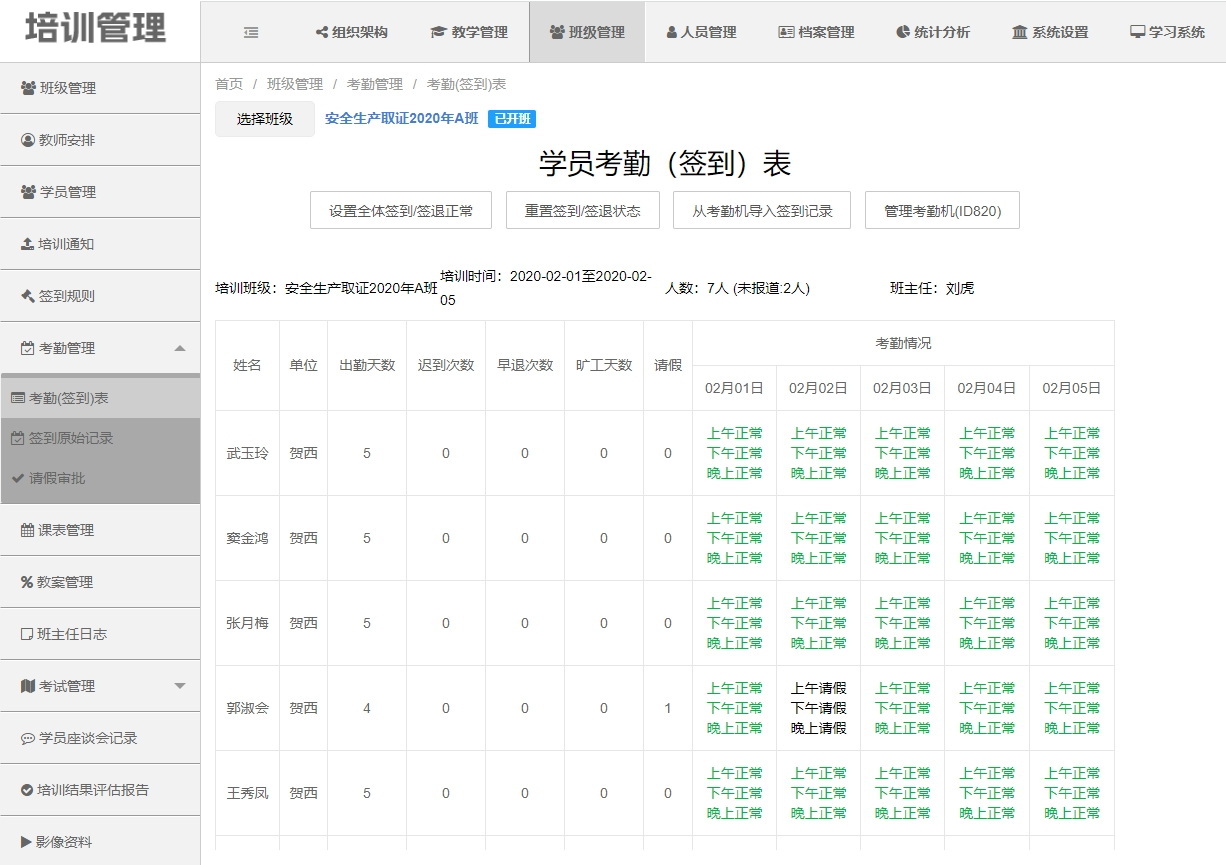
Task: Click the 培训结果评估报告 checkmark icon
Action: coord(28,790)
